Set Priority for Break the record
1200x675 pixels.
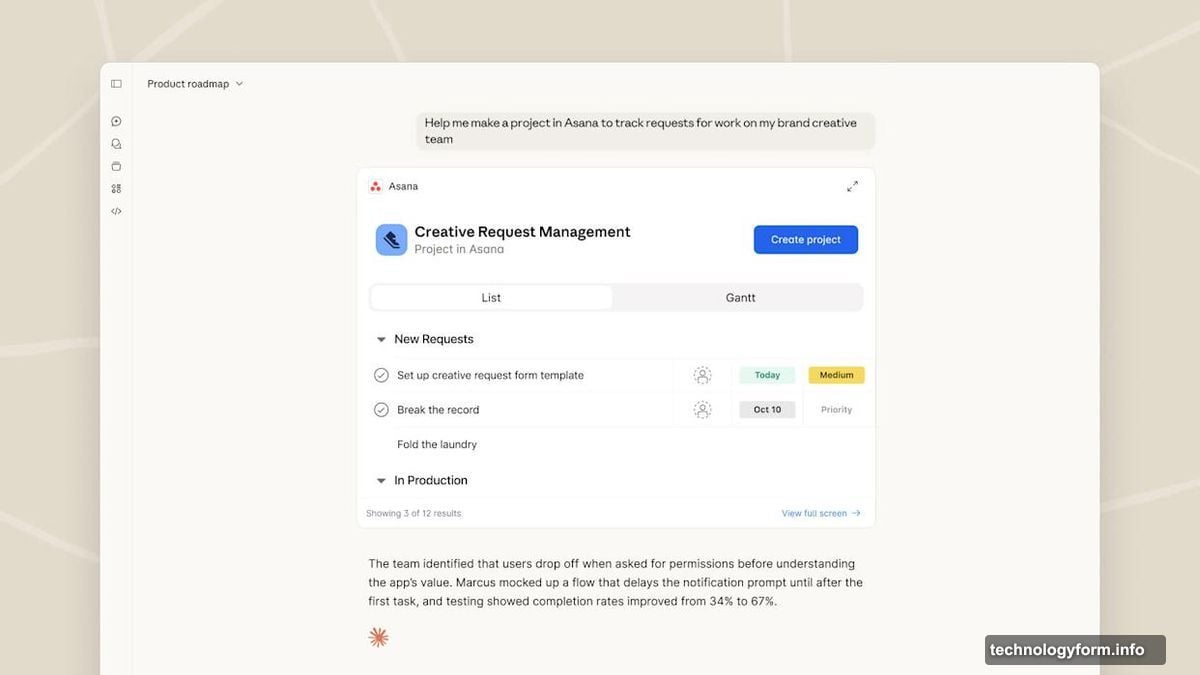pyautogui.click(x=836, y=409)
